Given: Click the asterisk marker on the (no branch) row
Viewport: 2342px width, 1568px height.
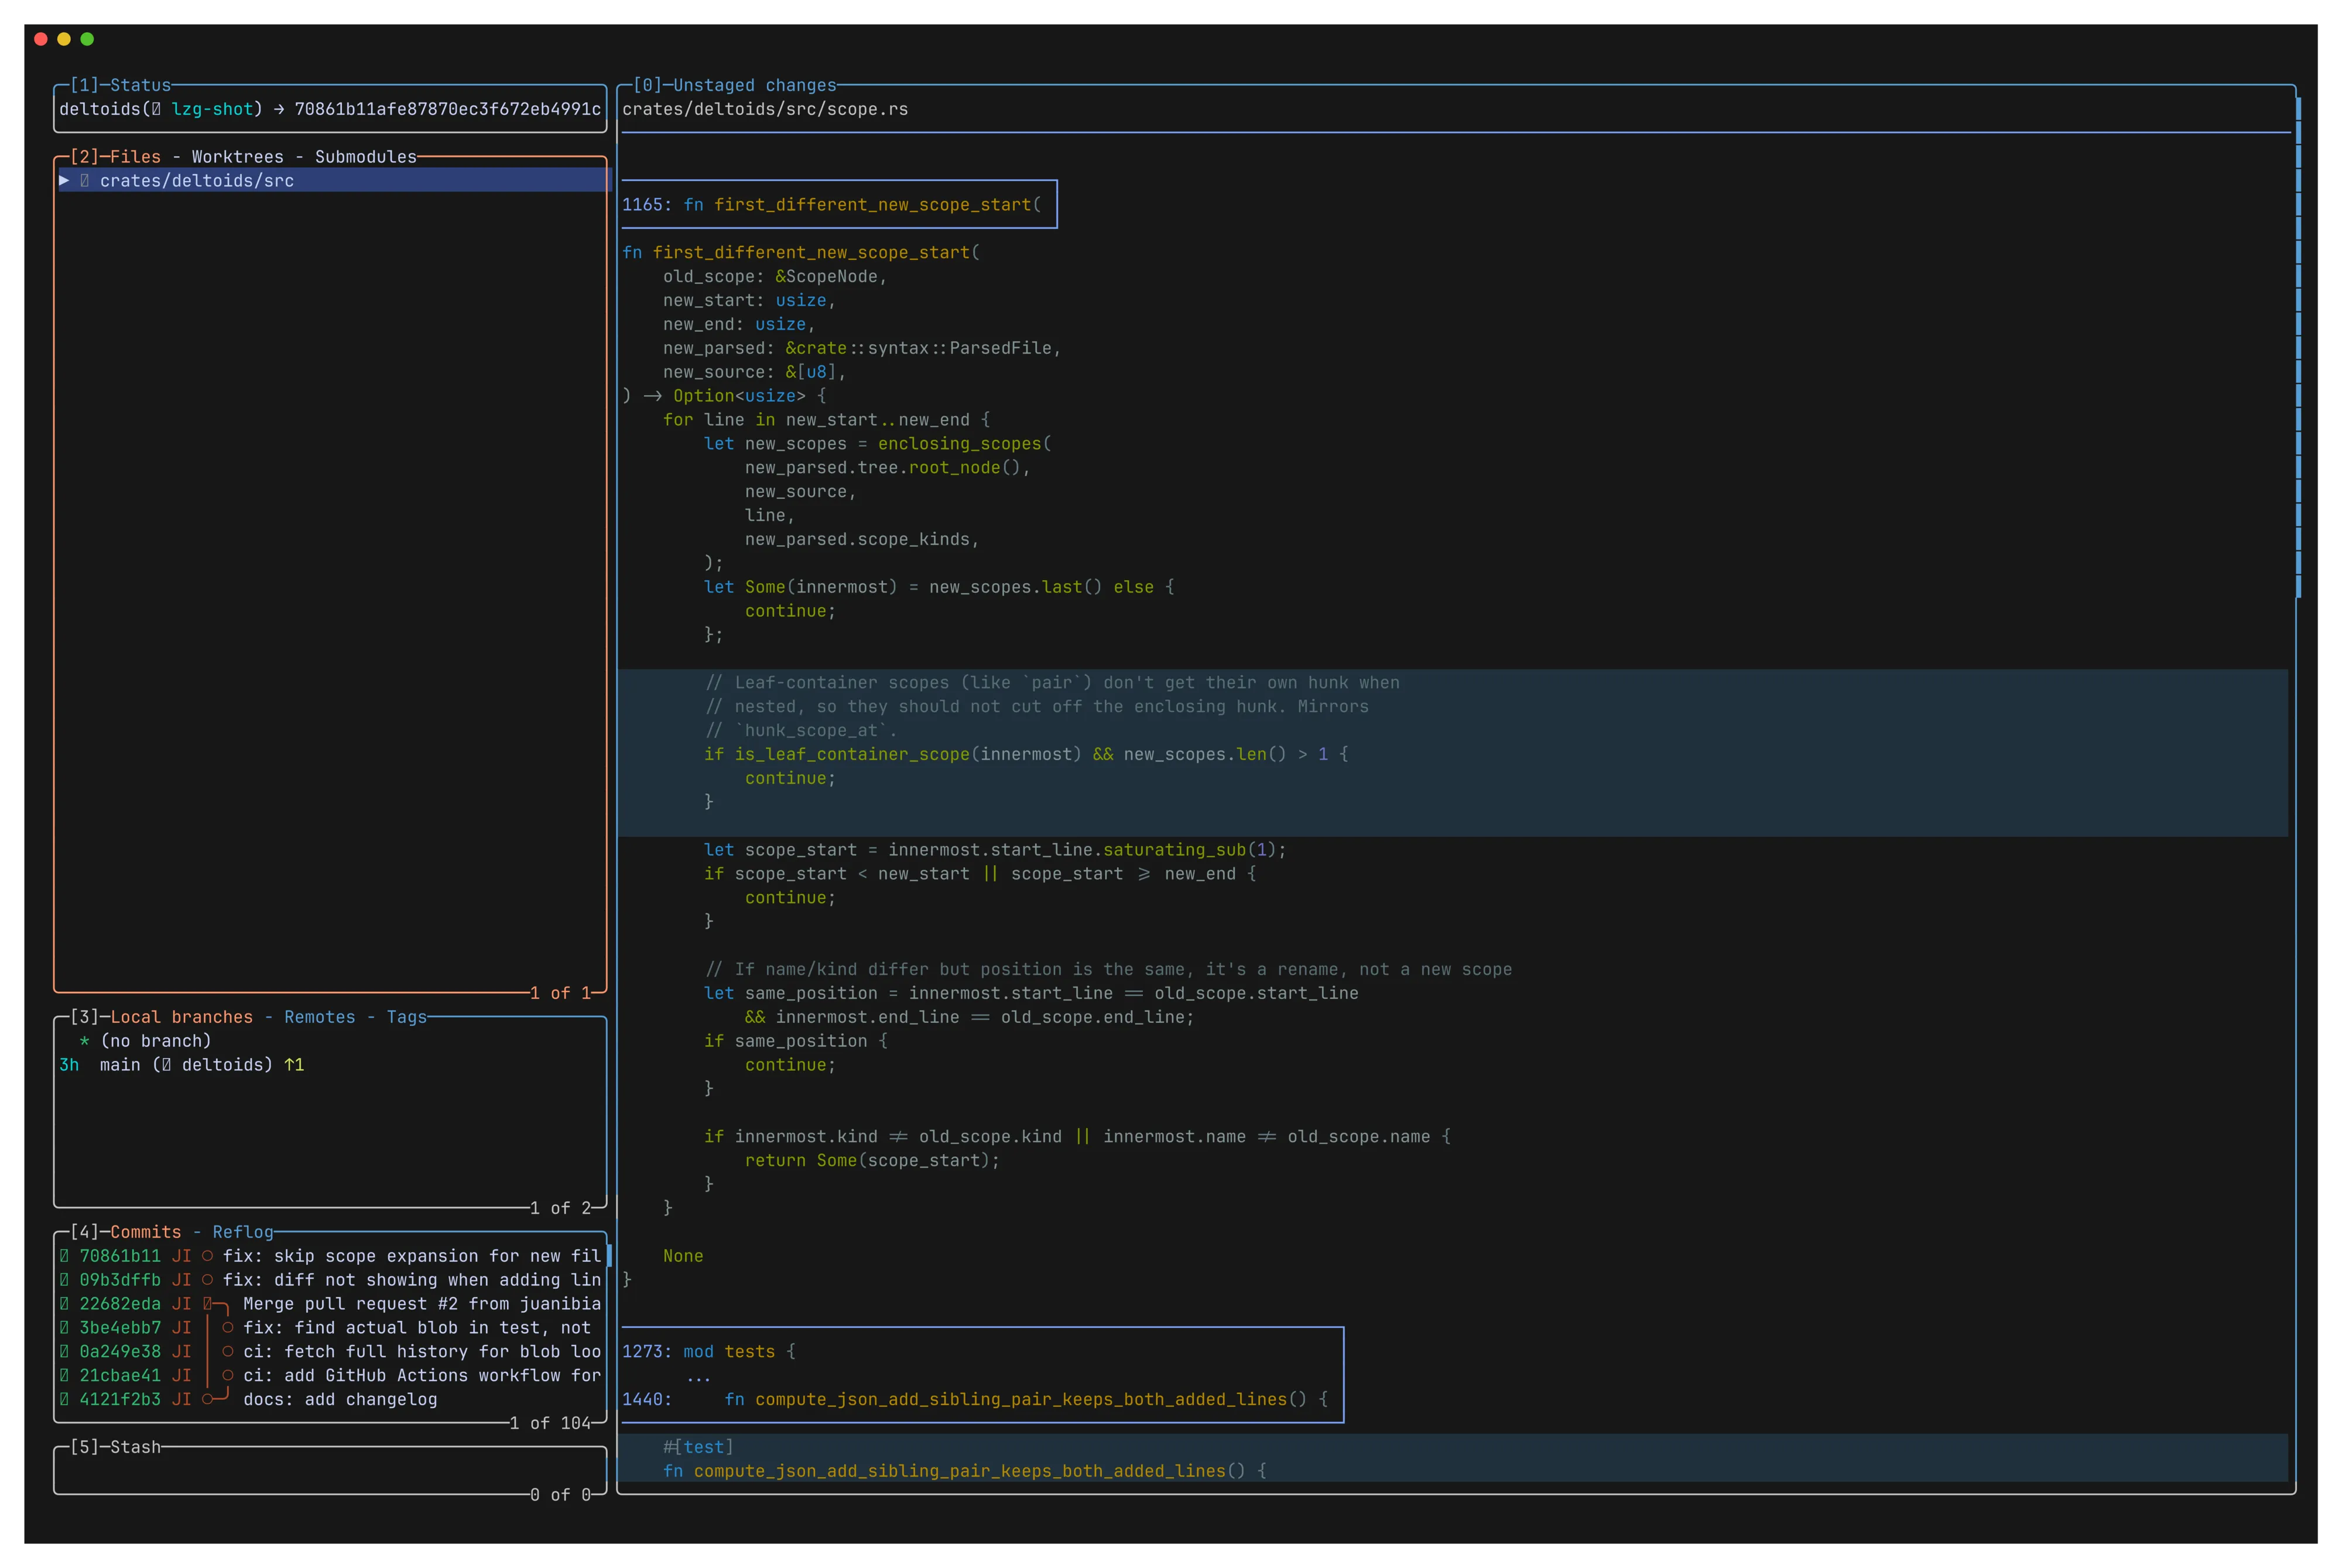Looking at the screenshot, I should click(x=84, y=1041).
